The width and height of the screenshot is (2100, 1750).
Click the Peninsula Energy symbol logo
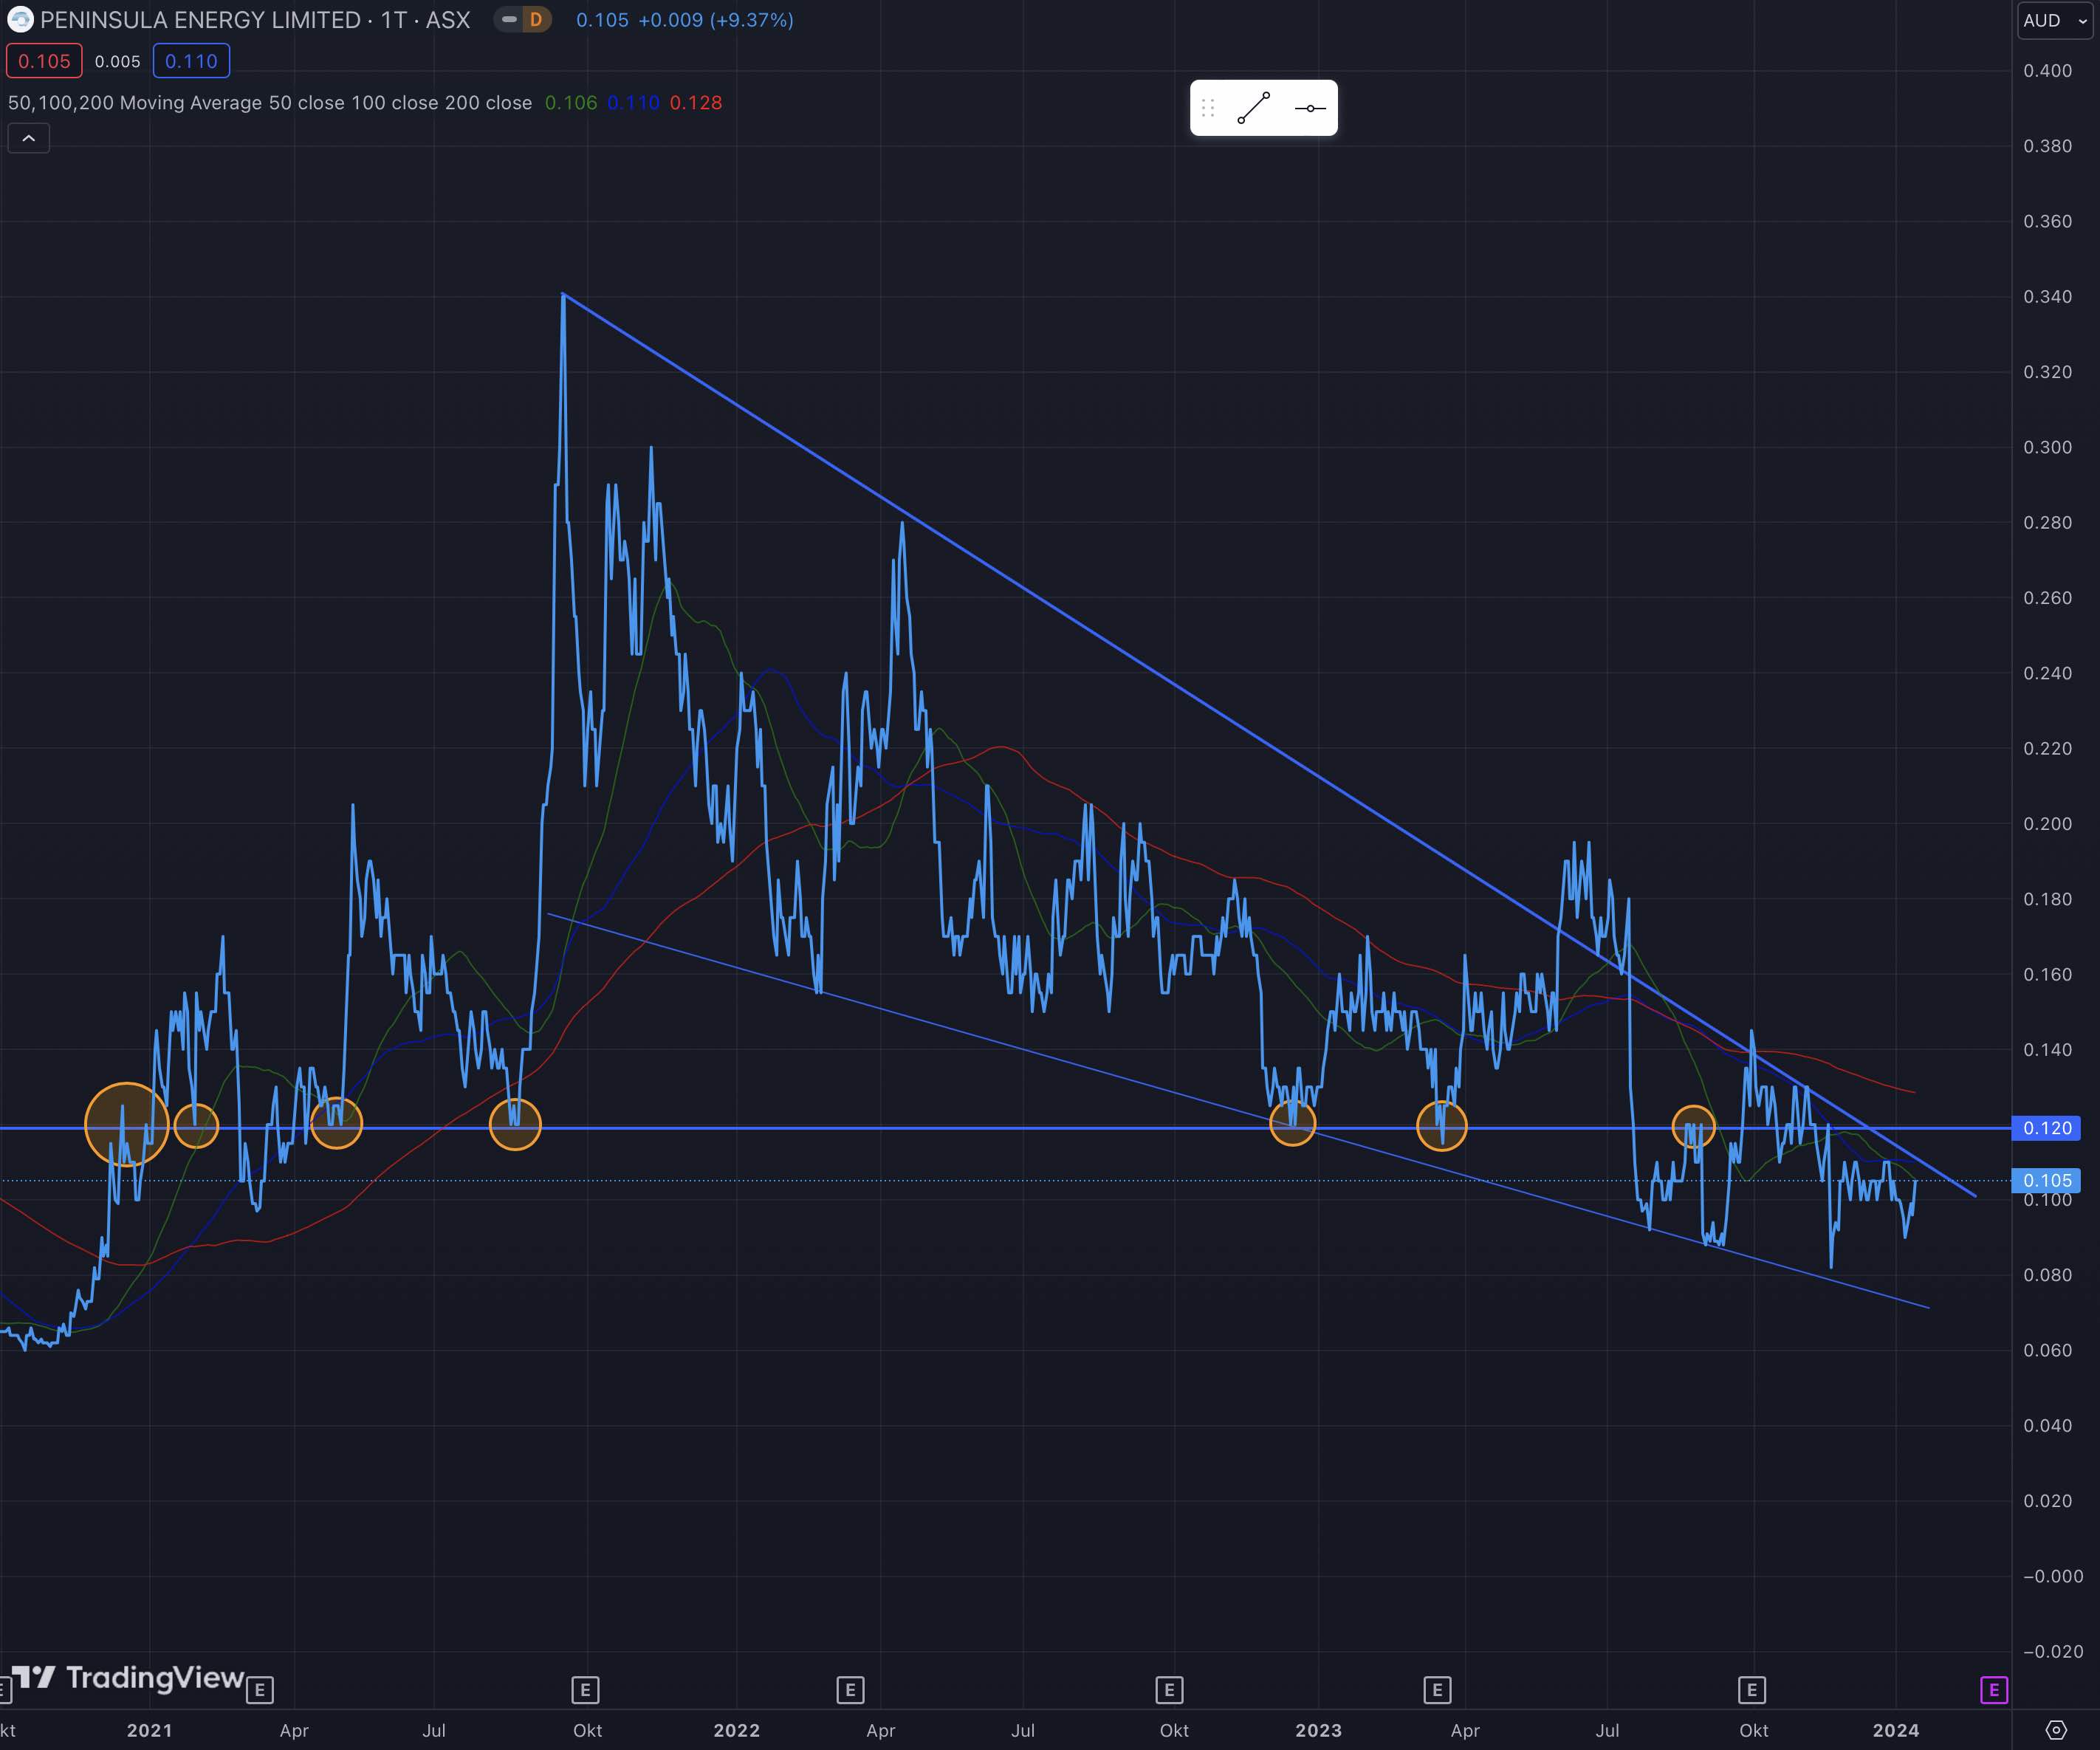point(20,20)
